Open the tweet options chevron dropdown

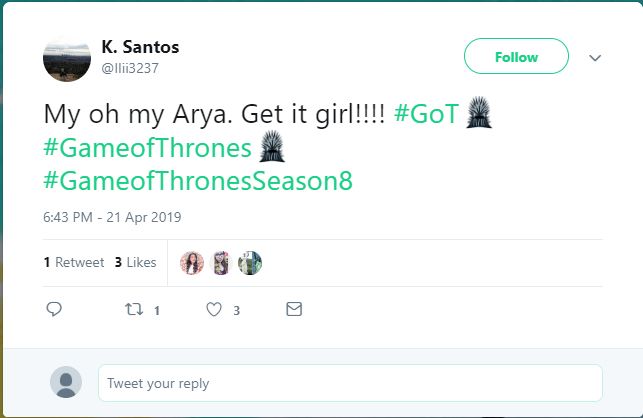(x=595, y=58)
